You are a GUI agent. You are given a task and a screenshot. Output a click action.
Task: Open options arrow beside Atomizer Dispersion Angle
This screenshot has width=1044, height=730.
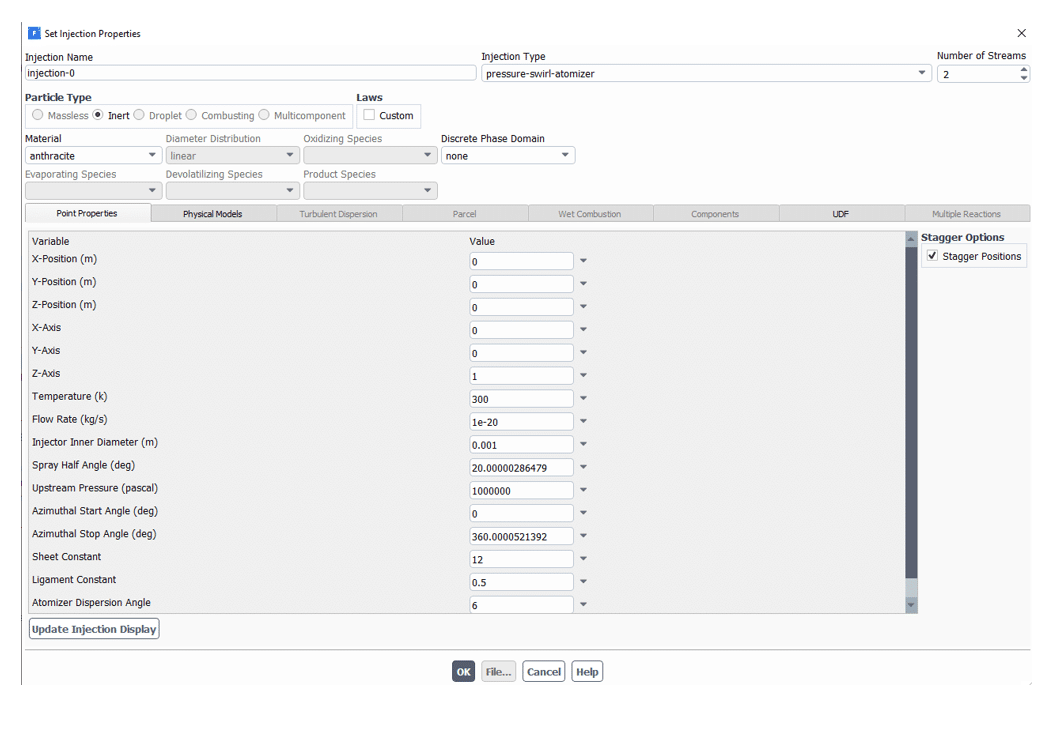[x=583, y=605]
